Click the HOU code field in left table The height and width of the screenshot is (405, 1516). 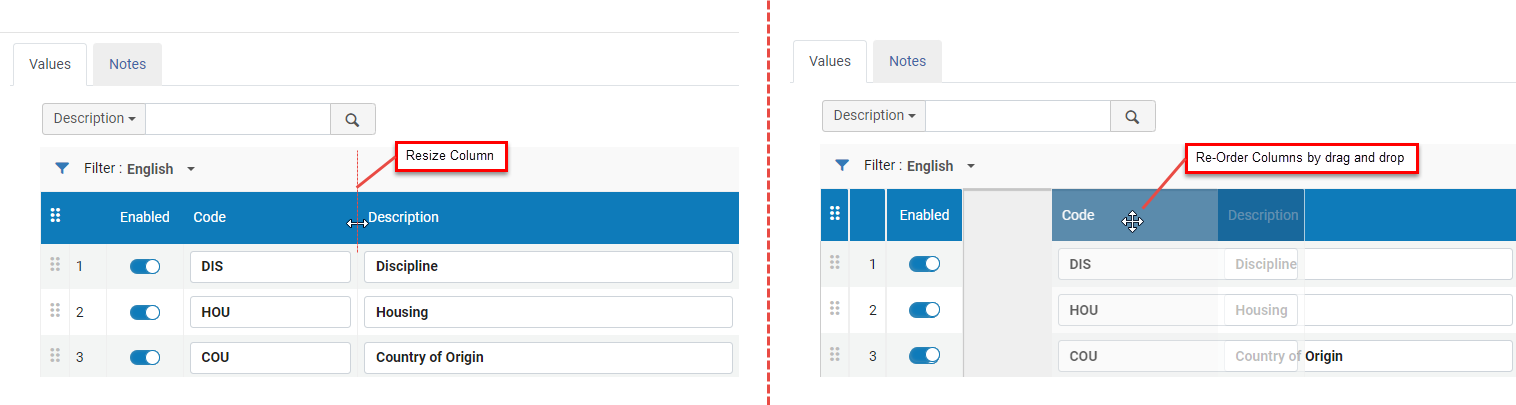tap(270, 312)
